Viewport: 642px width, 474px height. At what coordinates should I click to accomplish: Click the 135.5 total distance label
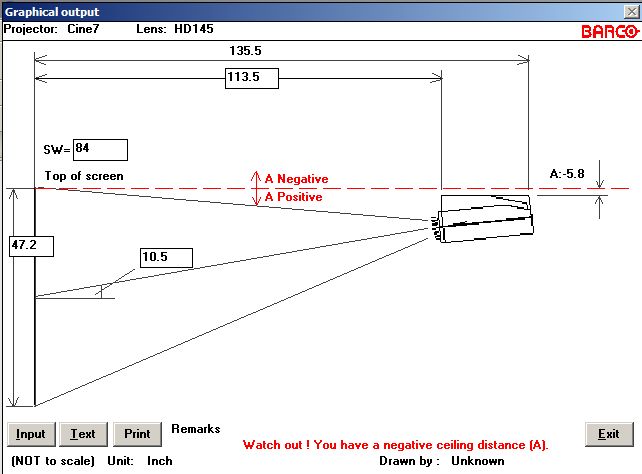coord(245,51)
